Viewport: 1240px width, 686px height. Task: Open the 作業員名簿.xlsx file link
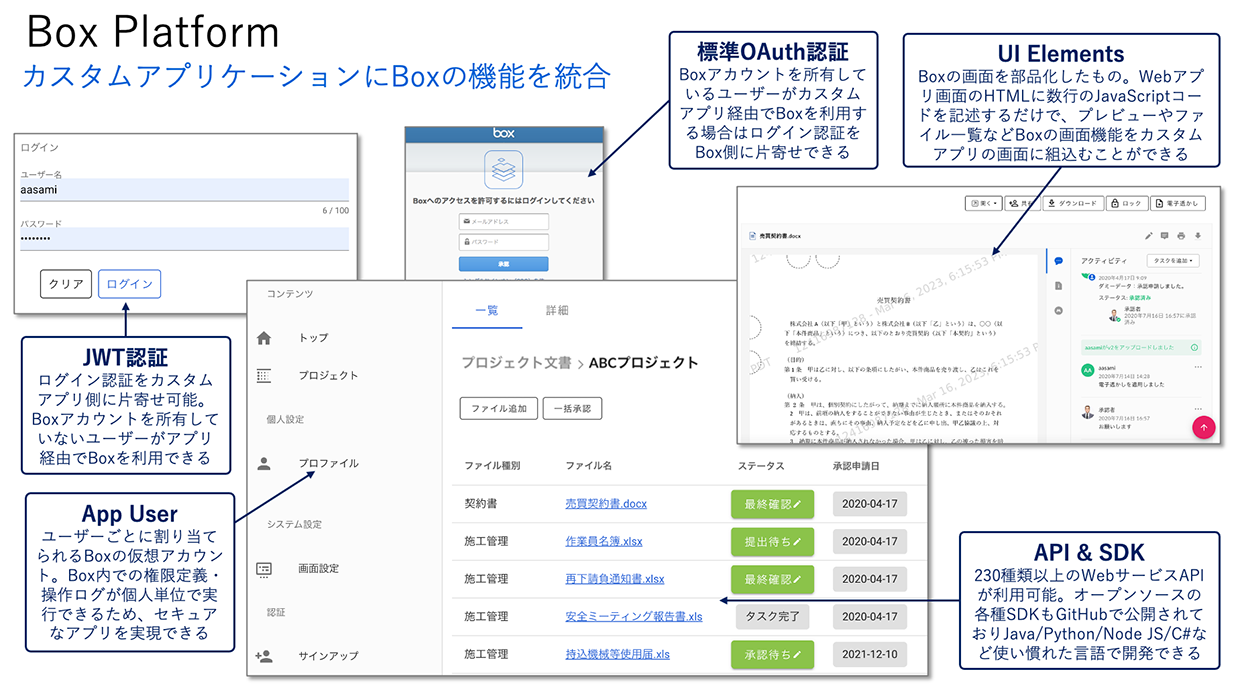pos(604,541)
